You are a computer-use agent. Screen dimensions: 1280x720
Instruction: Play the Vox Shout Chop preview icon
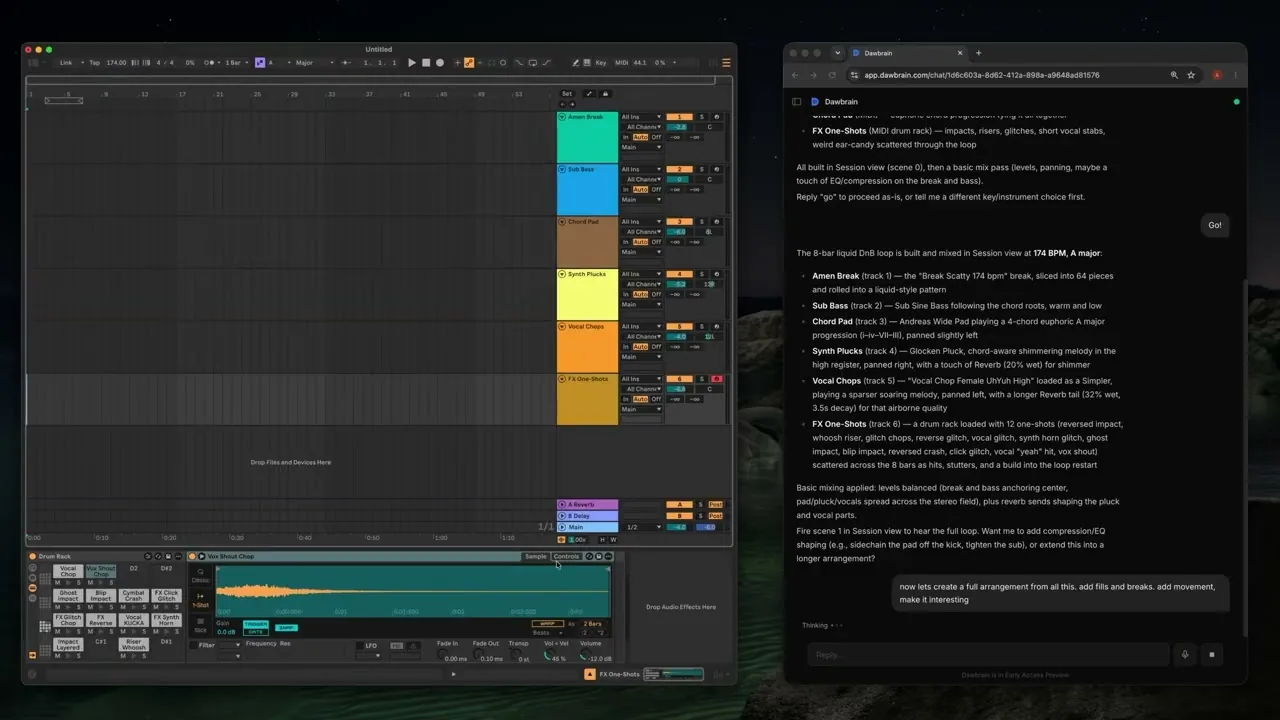pyautogui.click(x=202, y=556)
